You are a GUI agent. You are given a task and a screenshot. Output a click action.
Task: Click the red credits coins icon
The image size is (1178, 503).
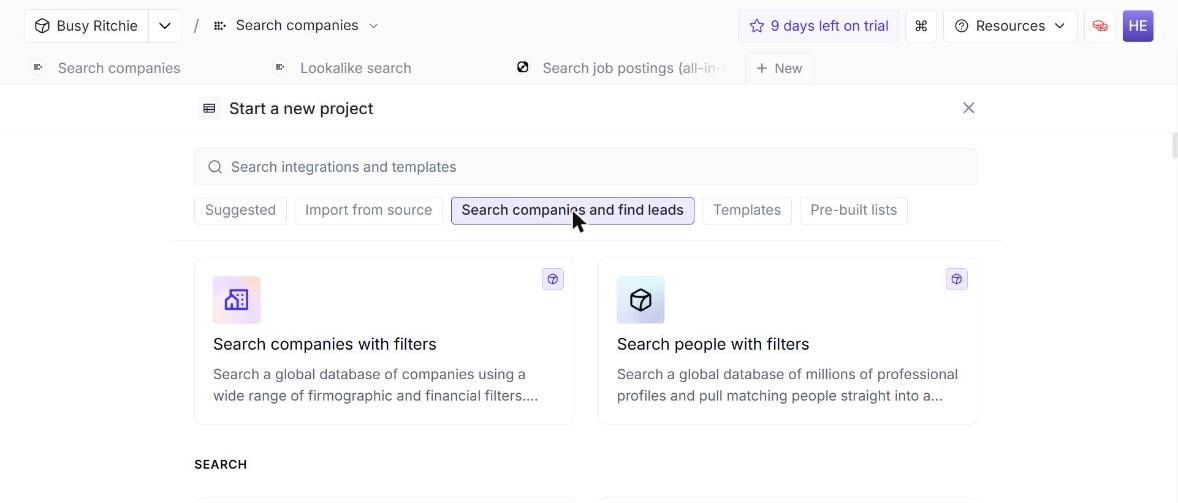tap(1100, 26)
